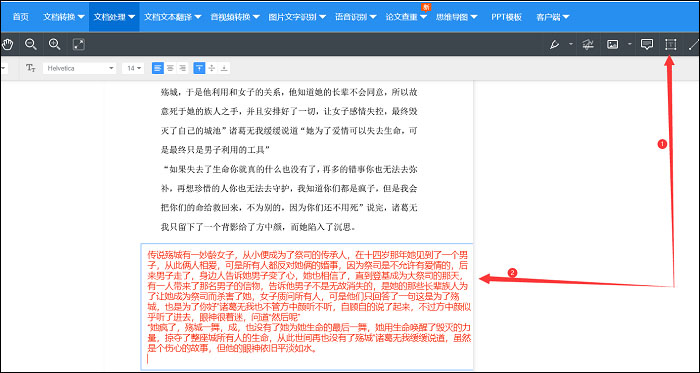Screen dimensions: 700x373
Task: Open the PPT模板 page
Action: click(x=506, y=17)
